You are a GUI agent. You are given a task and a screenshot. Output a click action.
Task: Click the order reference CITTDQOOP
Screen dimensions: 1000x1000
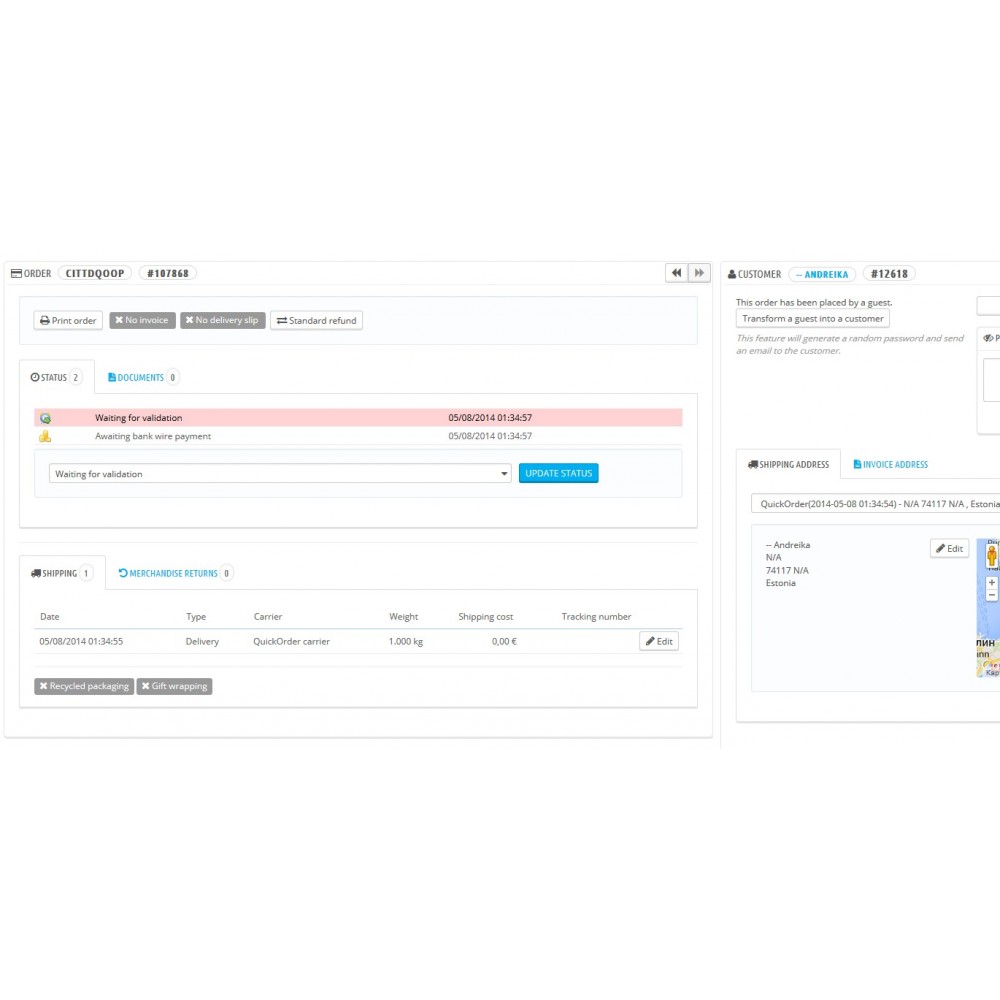(x=95, y=274)
